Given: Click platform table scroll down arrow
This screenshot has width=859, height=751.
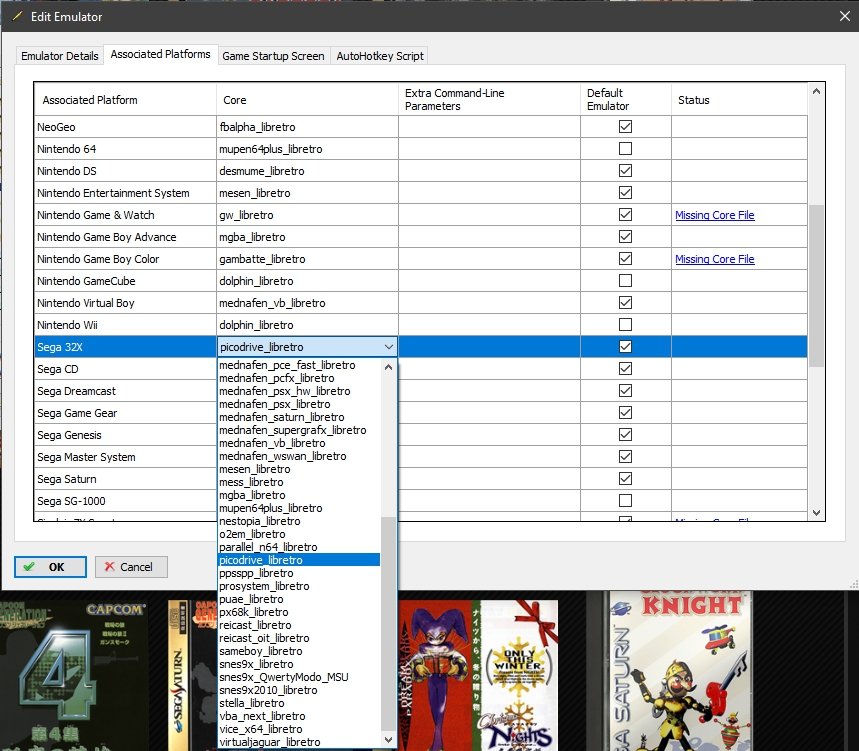Looking at the screenshot, I should (816, 513).
